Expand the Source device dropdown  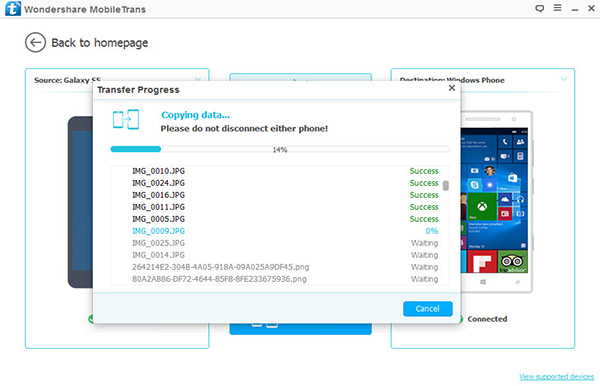(198, 79)
